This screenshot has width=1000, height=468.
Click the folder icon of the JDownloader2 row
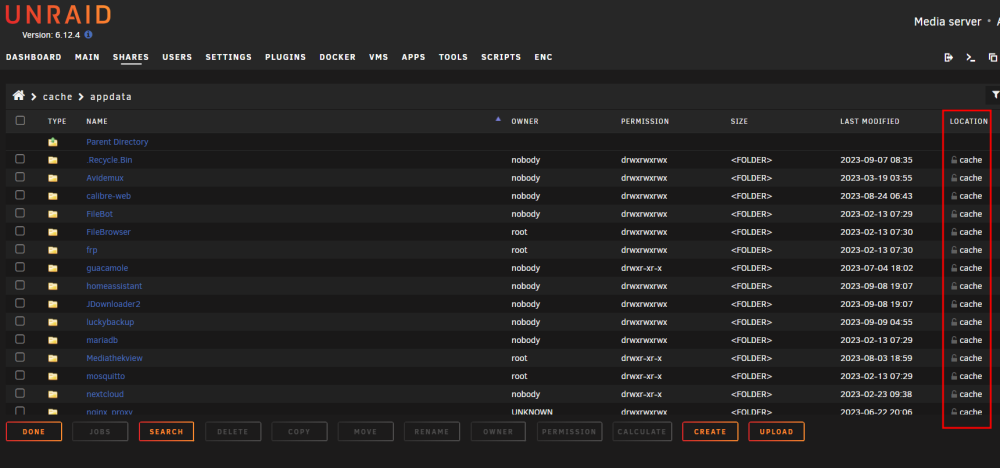[x=52, y=304]
